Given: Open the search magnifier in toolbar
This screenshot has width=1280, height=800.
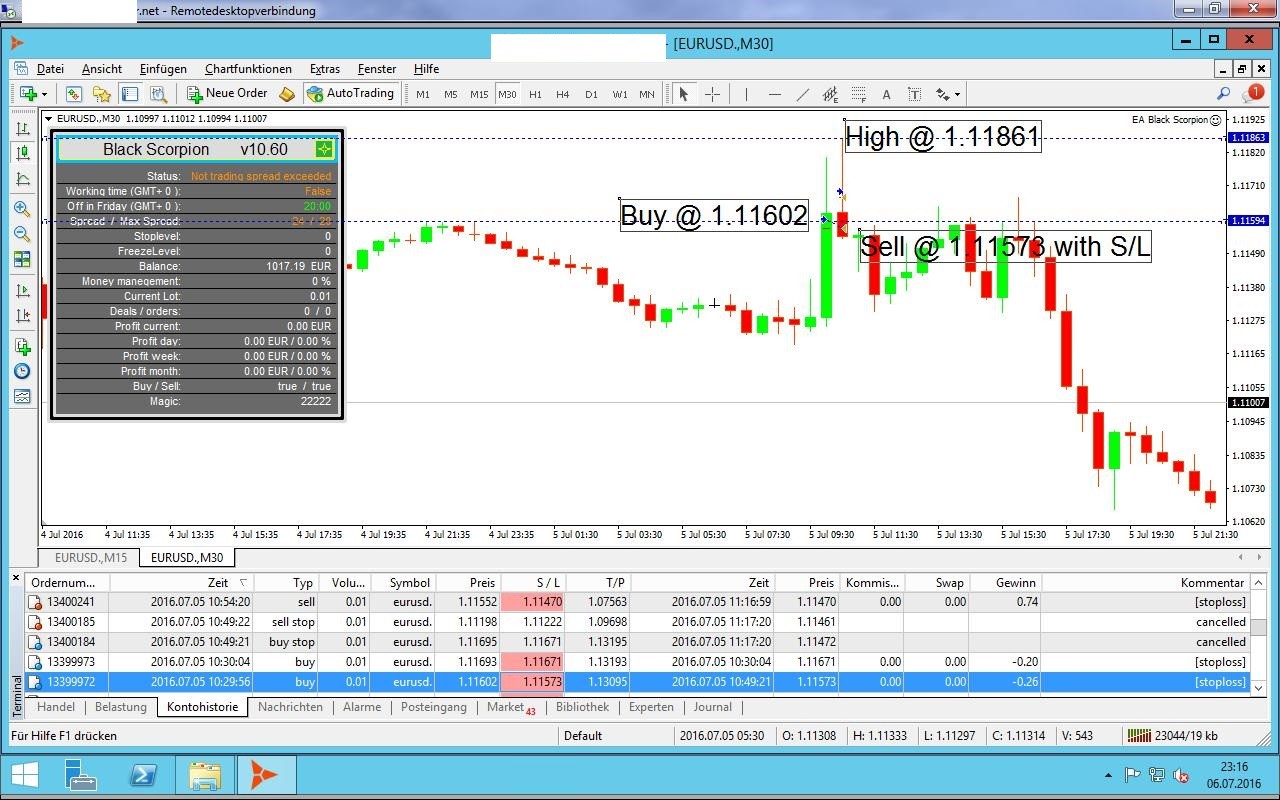Looking at the screenshot, I should tap(1223, 93).
